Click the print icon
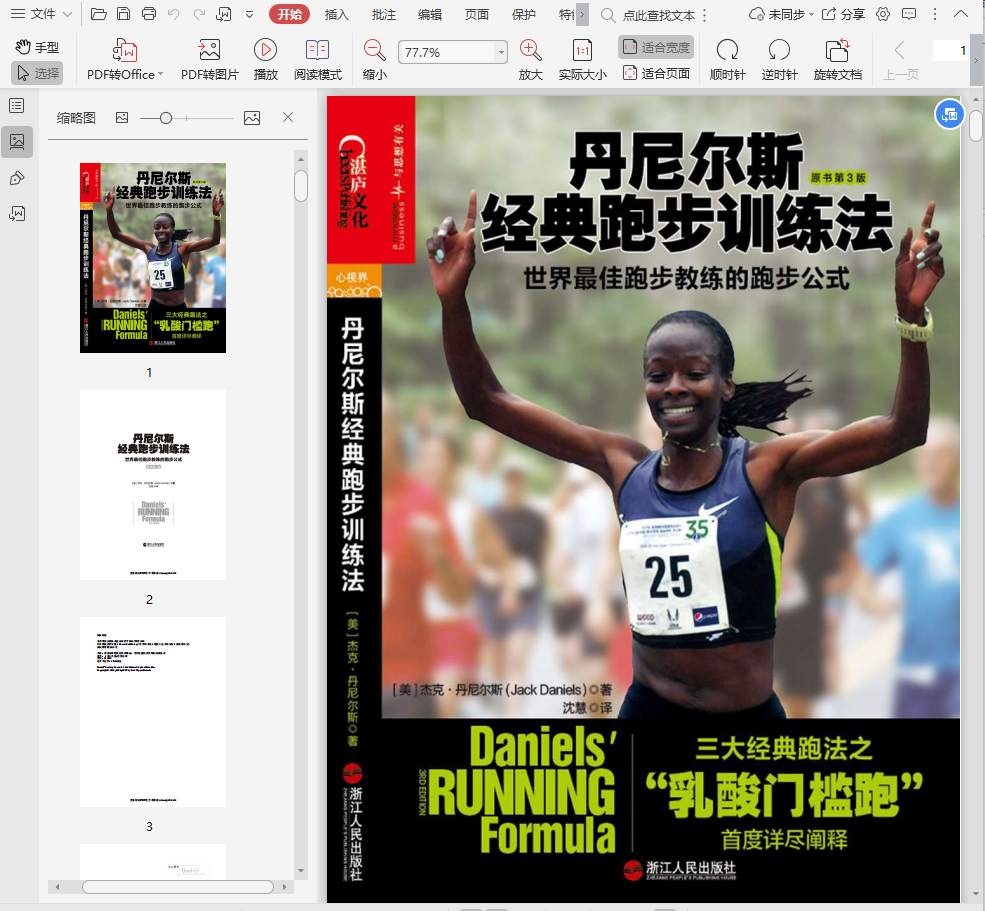The height and width of the screenshot is (911, 985). point(149,14)
